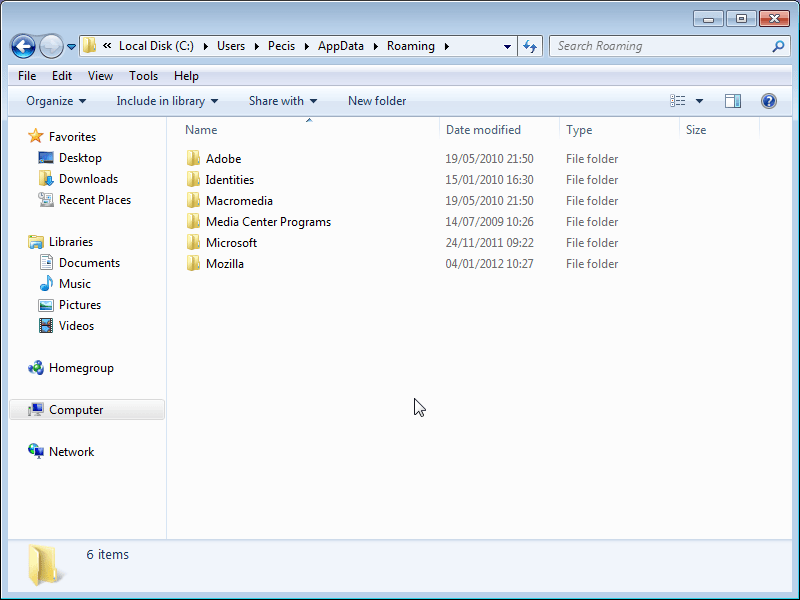Open Recent Places in Favorites

(95, 199)
